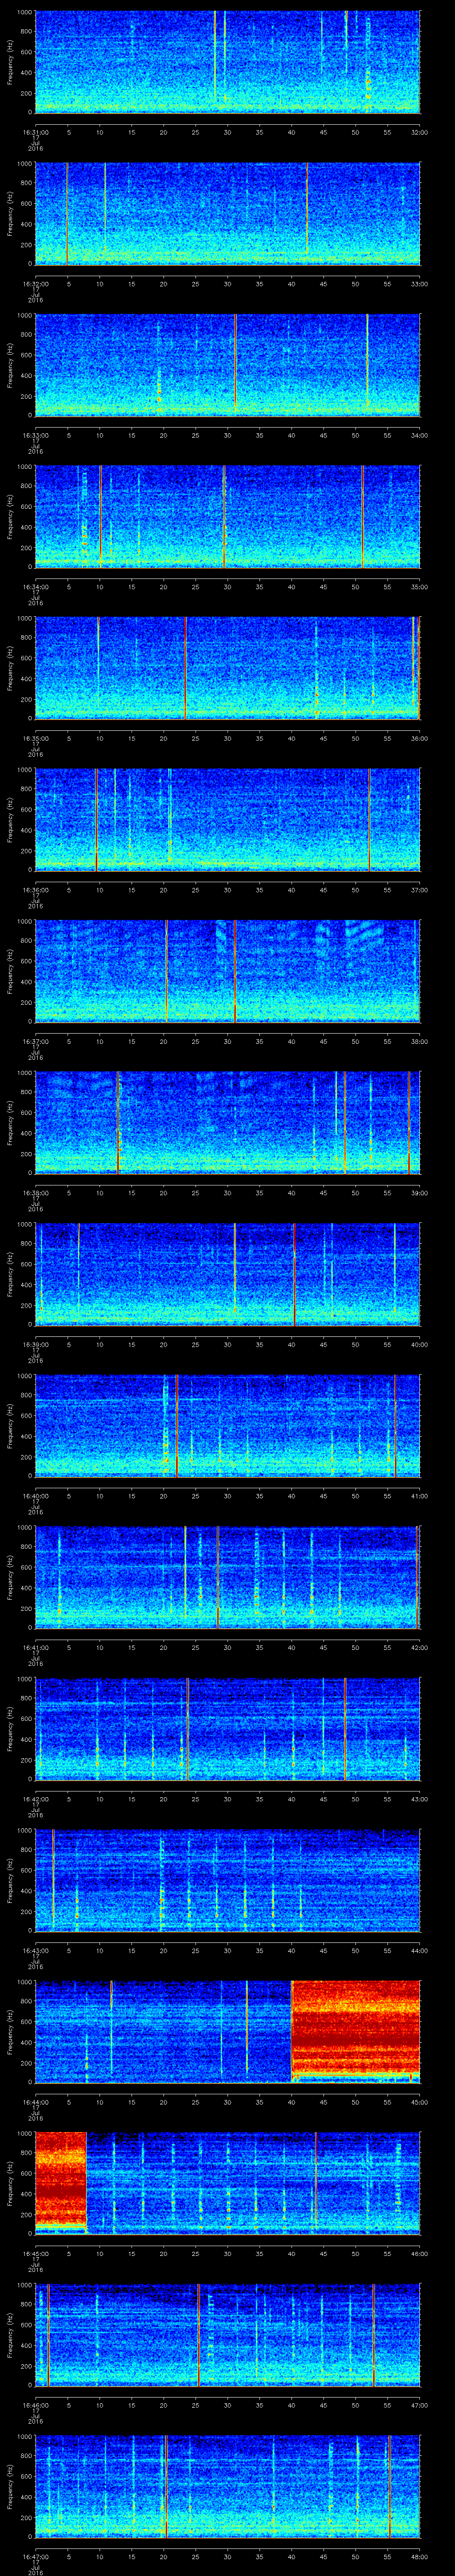Click the large red noise block in 16:44 spectrogram
The width and height of the screenshot is (455, 2576).
pos(355,2030)
